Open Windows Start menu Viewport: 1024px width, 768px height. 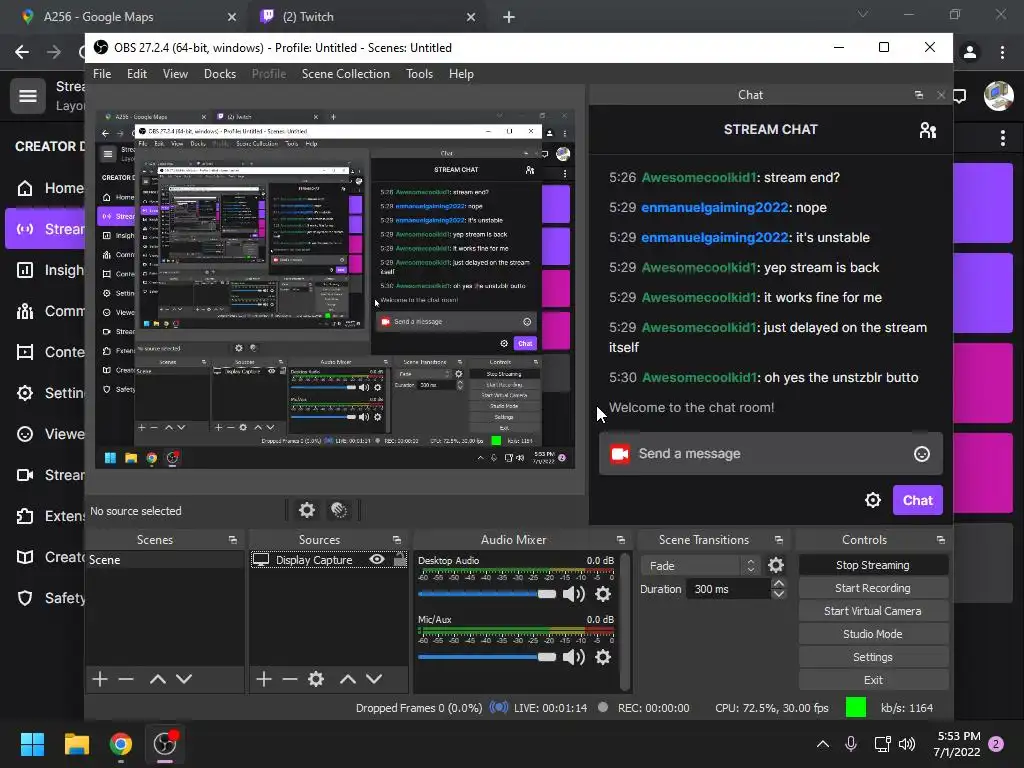32,744
